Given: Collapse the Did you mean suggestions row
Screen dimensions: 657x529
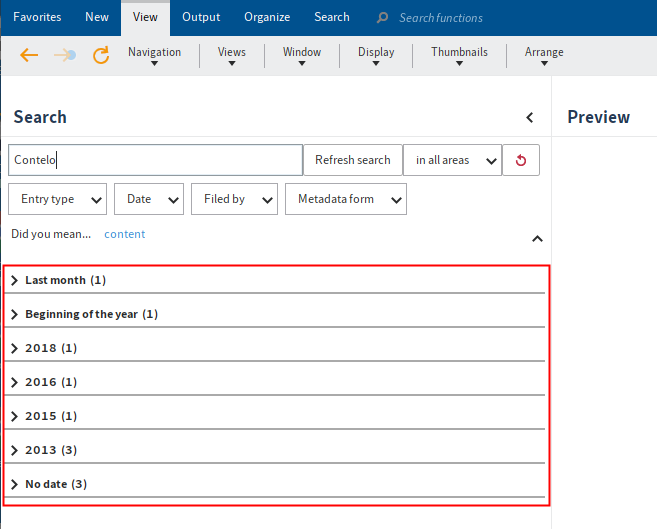Looking at the screenshot, I should coord(537,239).
